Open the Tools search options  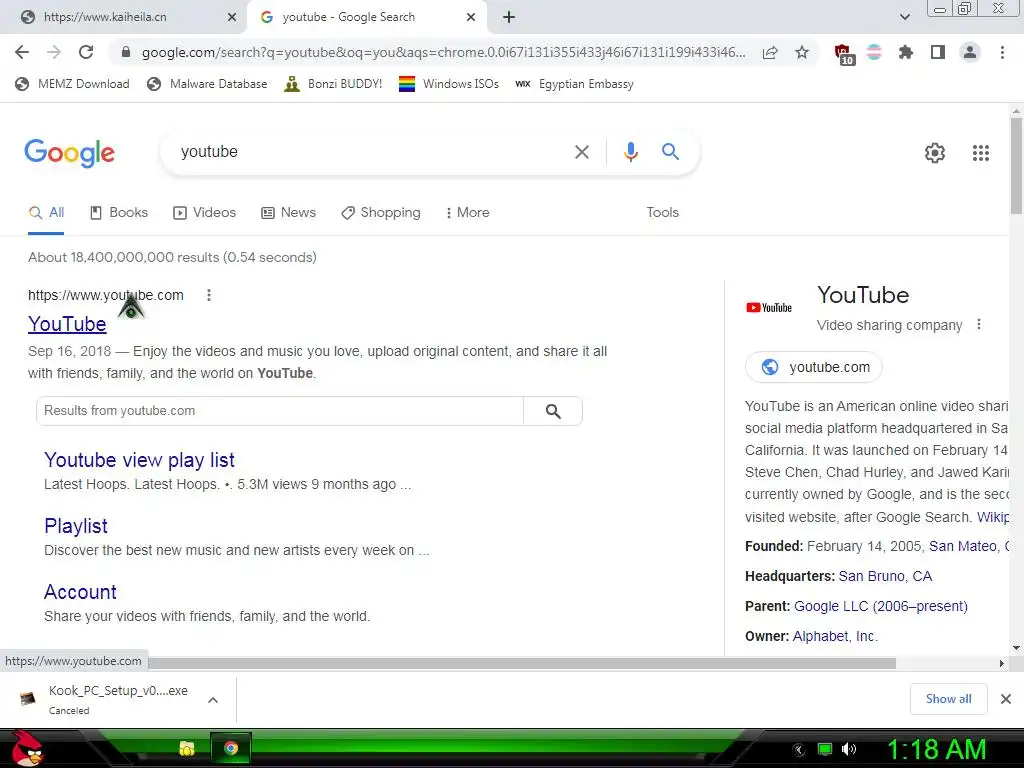[x=662, y=212]
